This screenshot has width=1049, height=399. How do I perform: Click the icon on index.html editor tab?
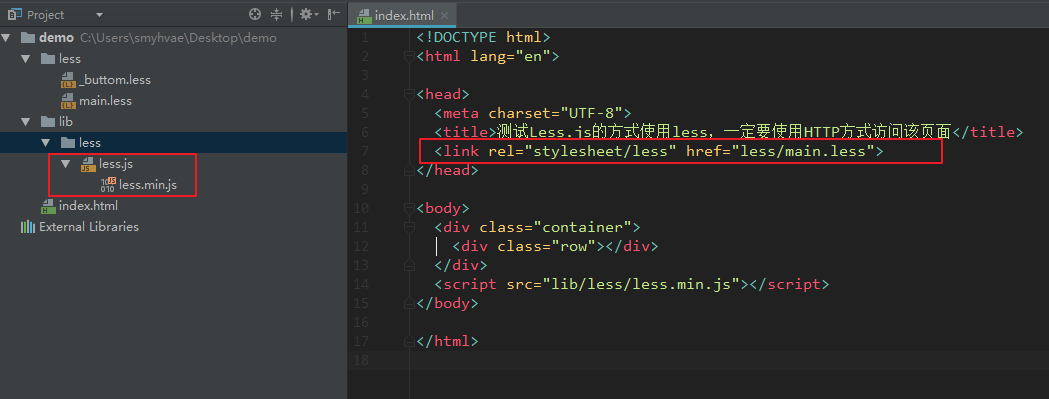point(364,15)
